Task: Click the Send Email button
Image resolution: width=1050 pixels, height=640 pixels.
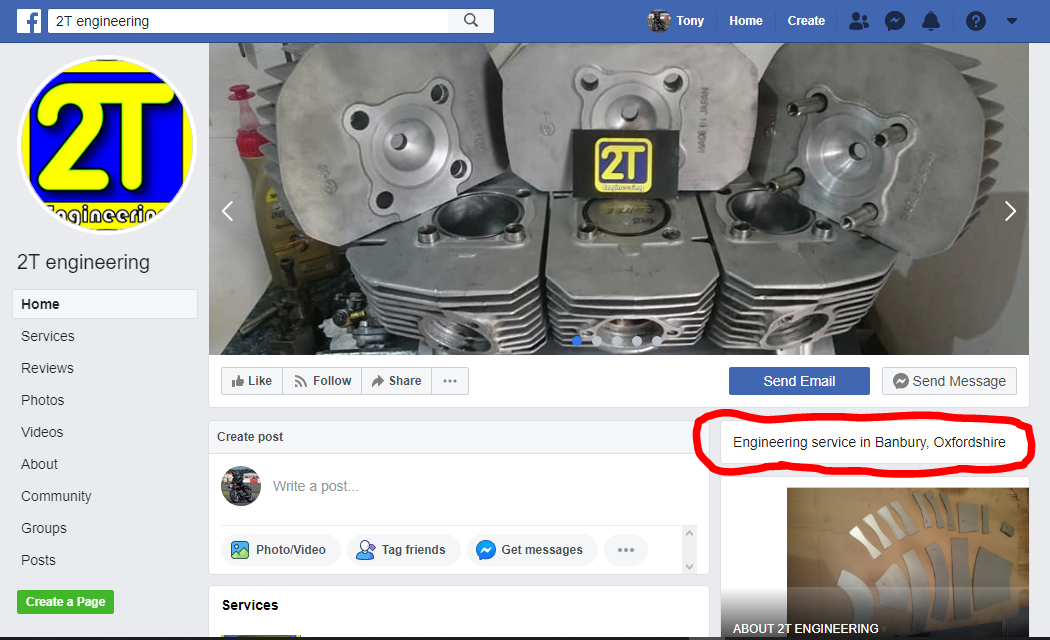Action: point(799,381)
